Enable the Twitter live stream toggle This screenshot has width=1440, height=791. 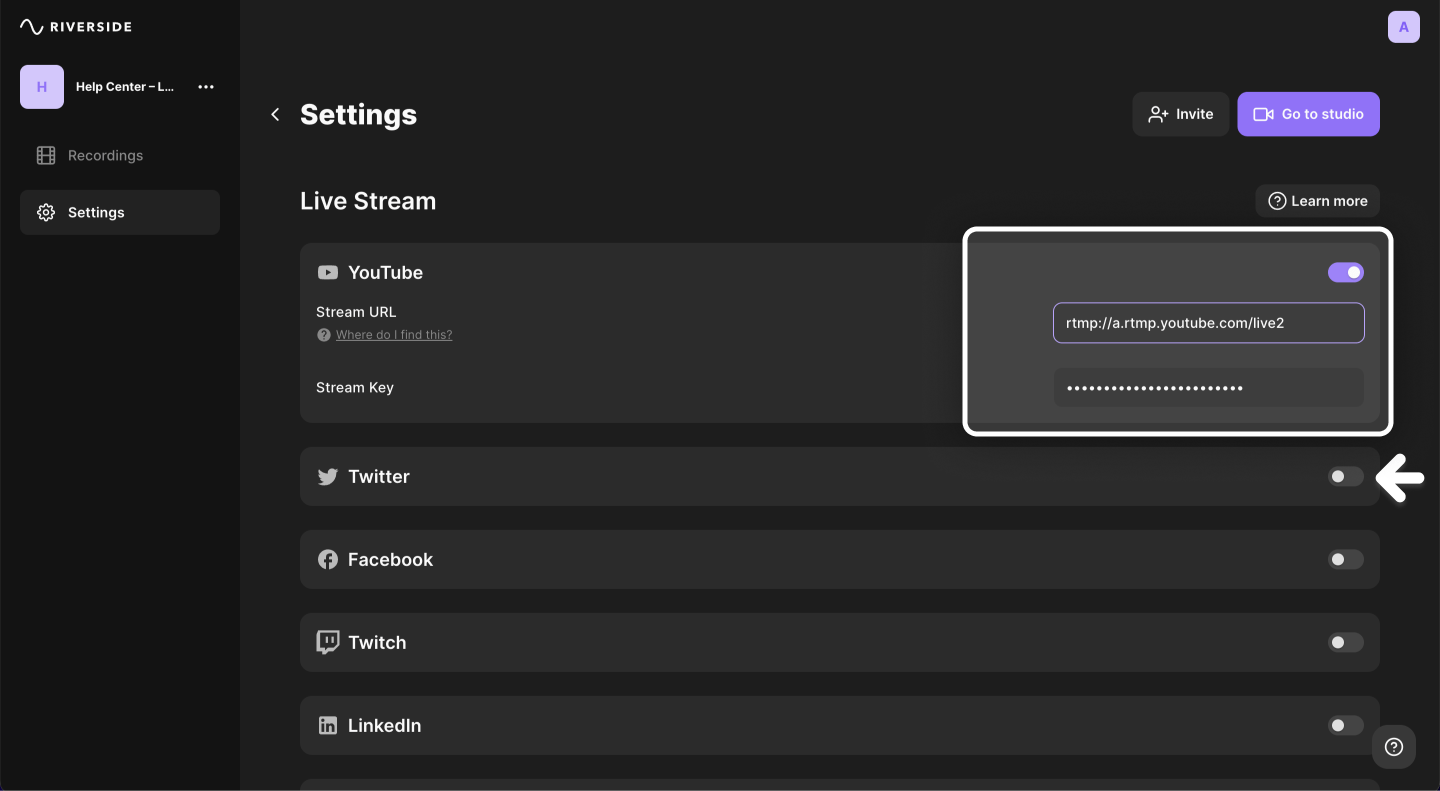(x=1346, y=476)
